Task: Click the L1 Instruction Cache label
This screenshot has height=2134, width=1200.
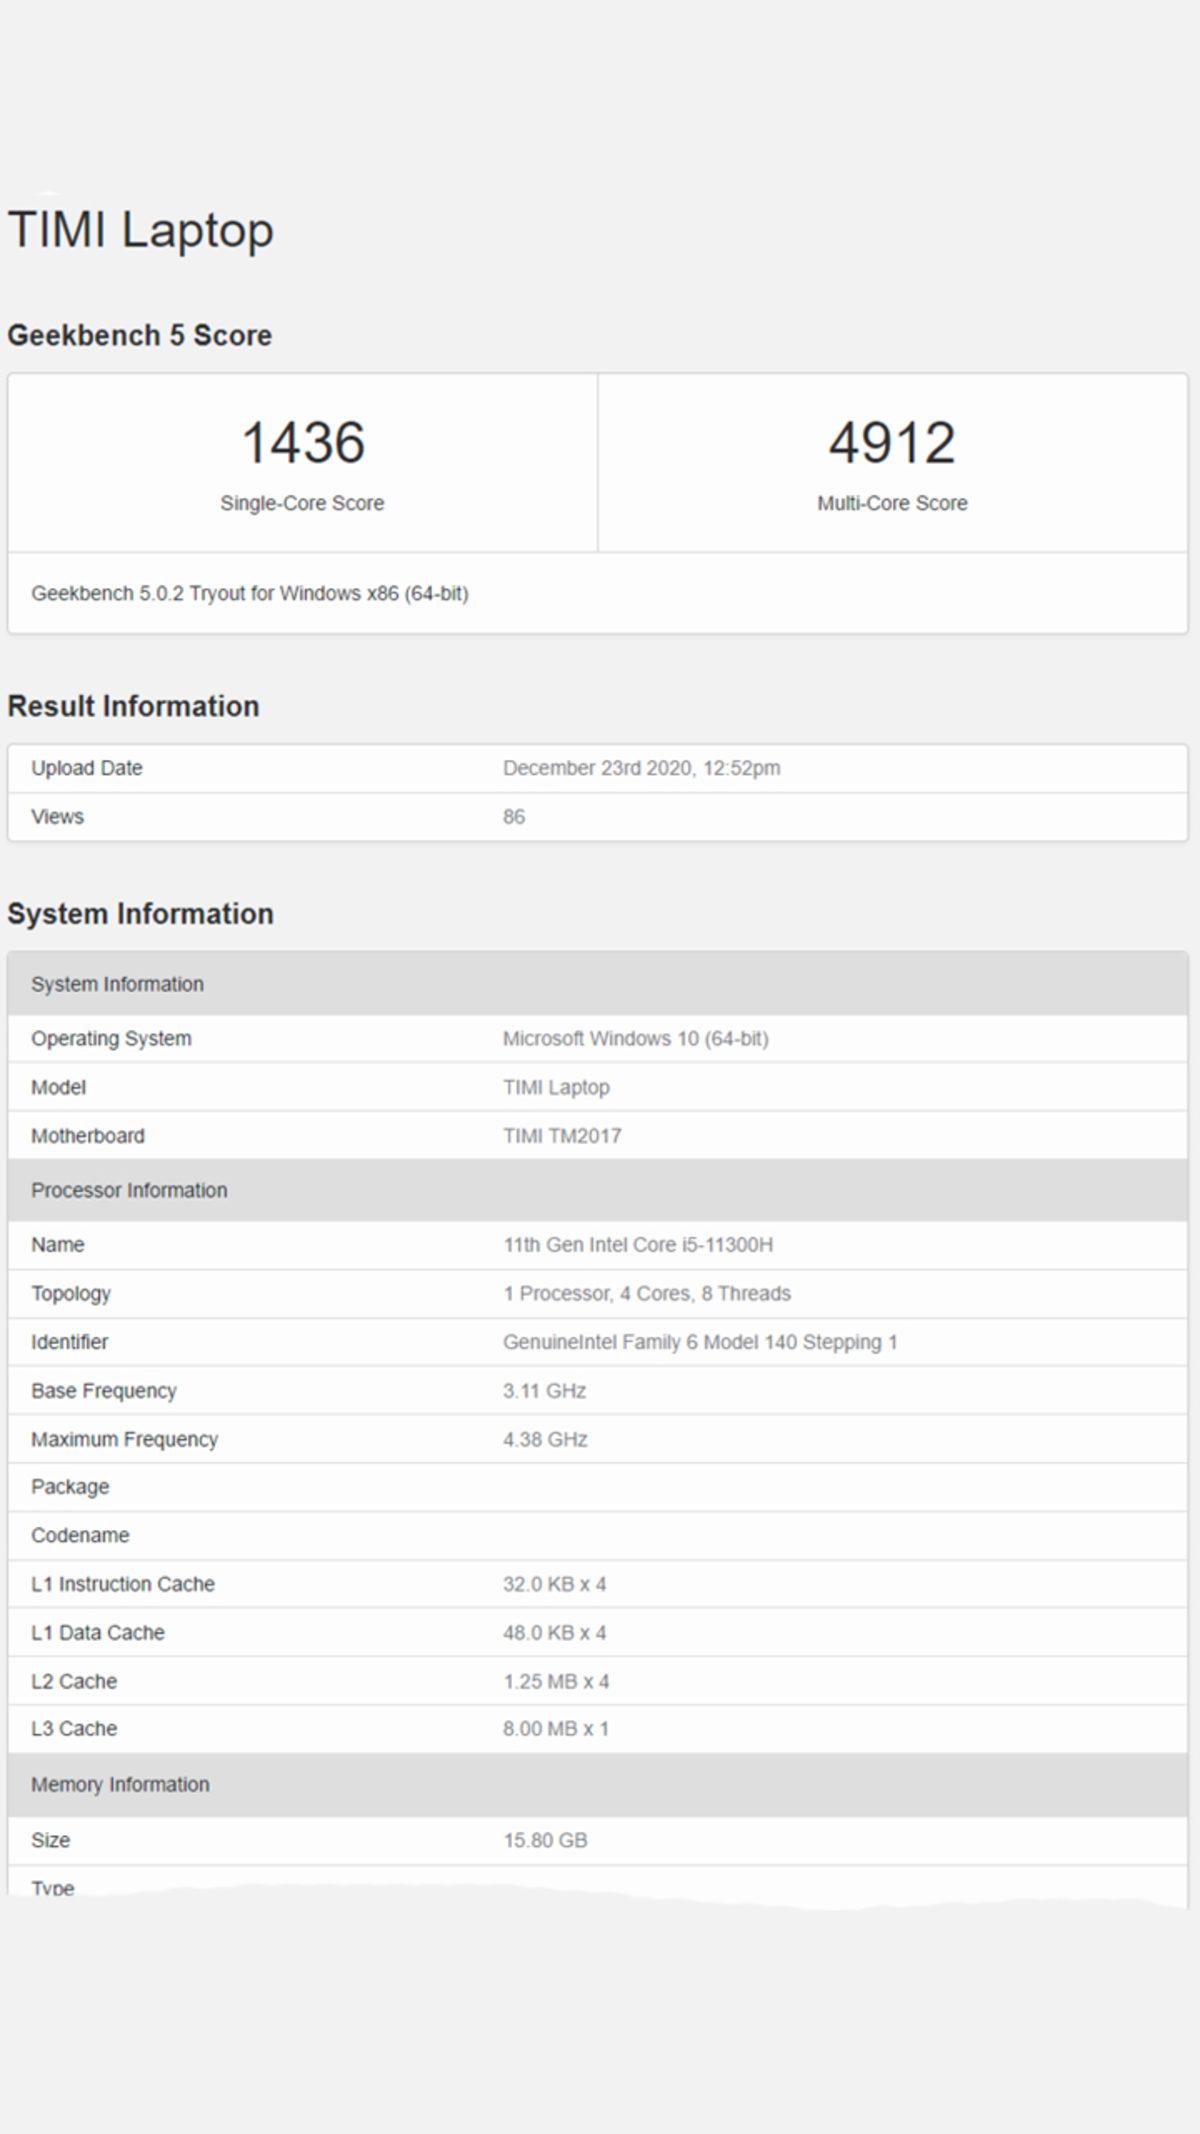Action: point(123,1584)
